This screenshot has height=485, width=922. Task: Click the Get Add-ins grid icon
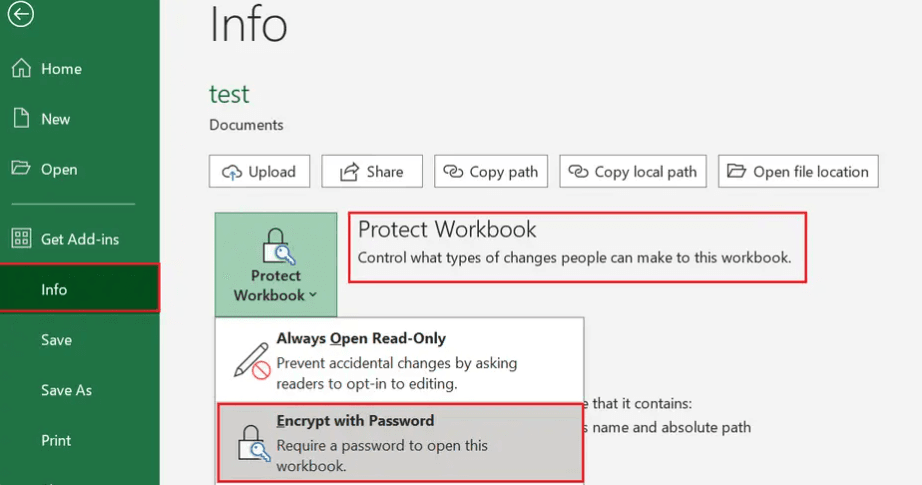tap(20, 239)
